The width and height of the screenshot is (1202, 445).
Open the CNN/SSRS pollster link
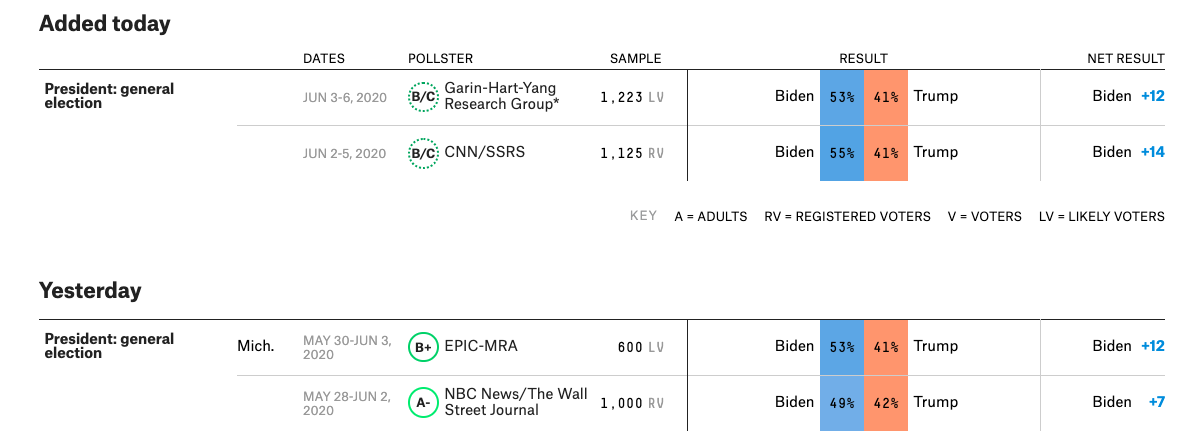click(x=485, y=152)
